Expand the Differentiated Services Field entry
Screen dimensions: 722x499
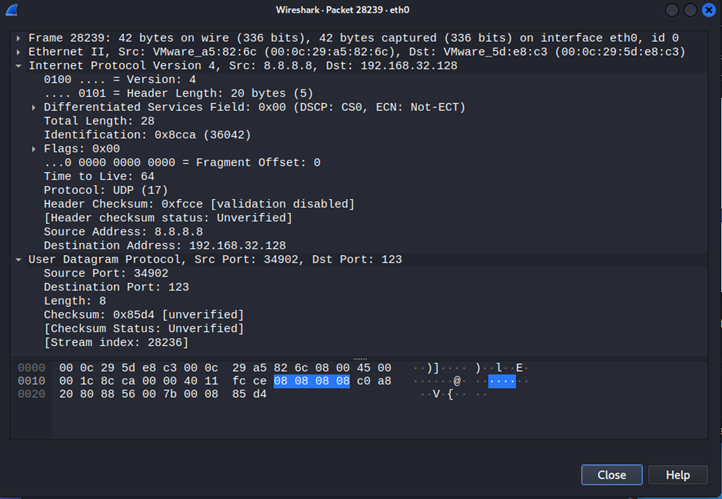(35, 107)
